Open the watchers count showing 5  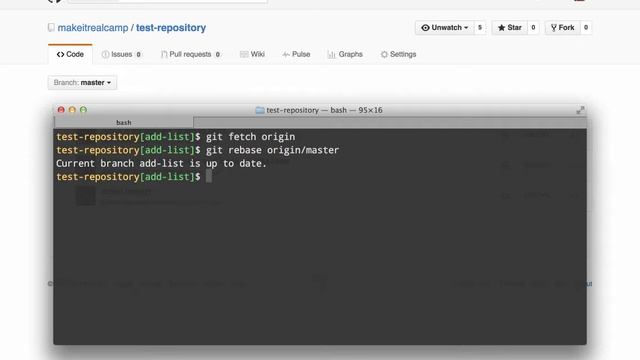(480, 28)
